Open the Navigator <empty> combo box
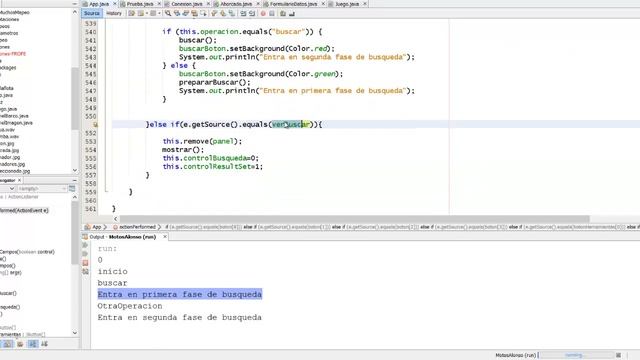 point(42,189)
